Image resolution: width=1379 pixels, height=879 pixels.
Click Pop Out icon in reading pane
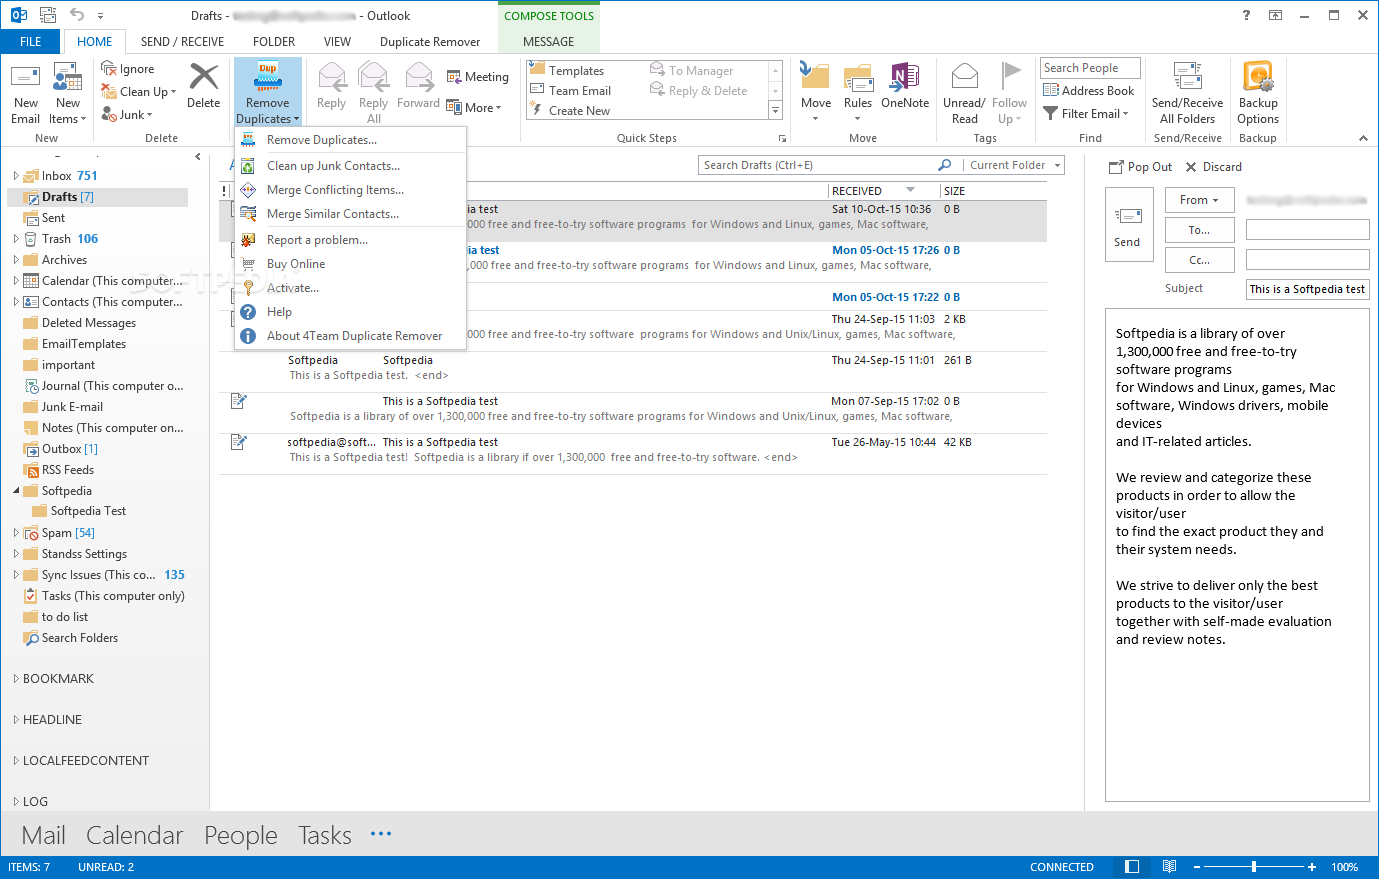click(x=1116, y=167)
